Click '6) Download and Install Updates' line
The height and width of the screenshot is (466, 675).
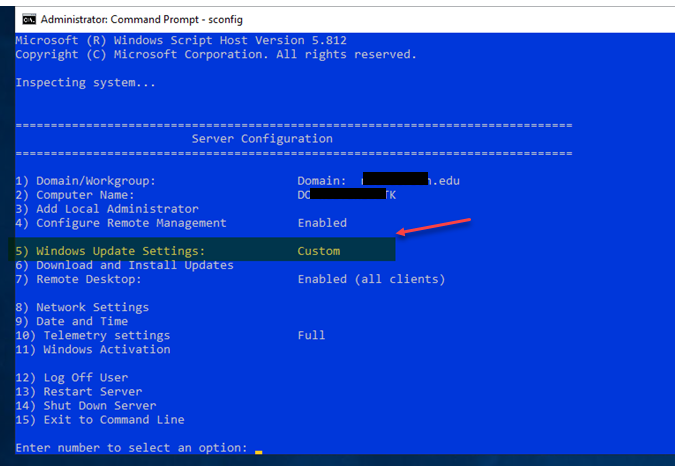click(124, 265)
